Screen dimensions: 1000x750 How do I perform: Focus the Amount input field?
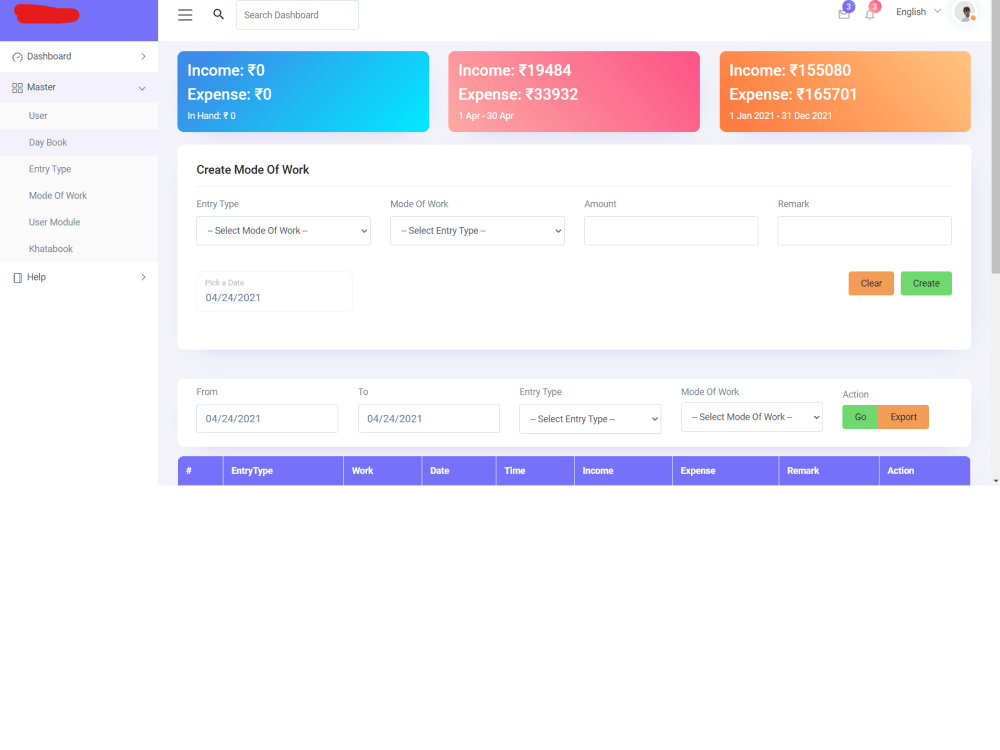(x=671, y=230)
